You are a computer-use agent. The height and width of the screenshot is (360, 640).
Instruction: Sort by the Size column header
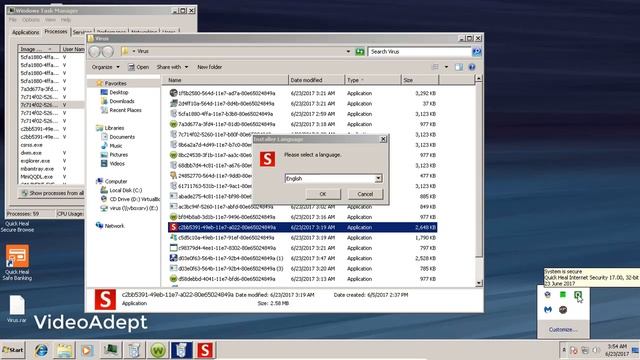(x=420, y=80)
